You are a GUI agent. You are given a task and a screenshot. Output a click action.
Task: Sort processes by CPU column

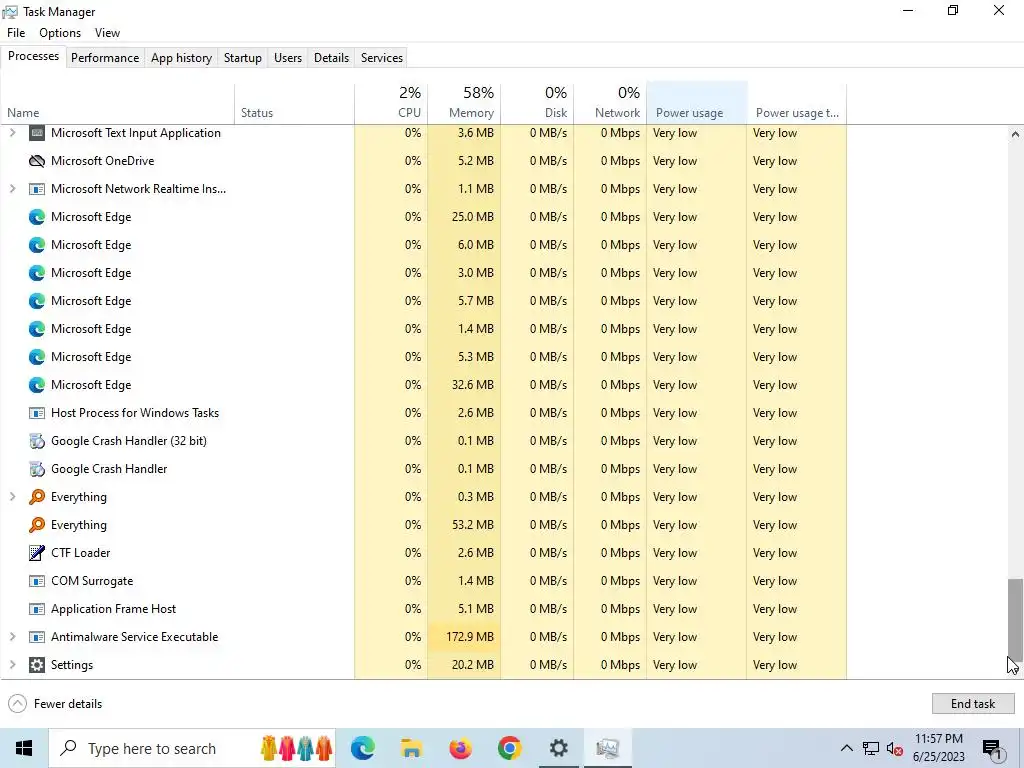click(x=391, y=103)
